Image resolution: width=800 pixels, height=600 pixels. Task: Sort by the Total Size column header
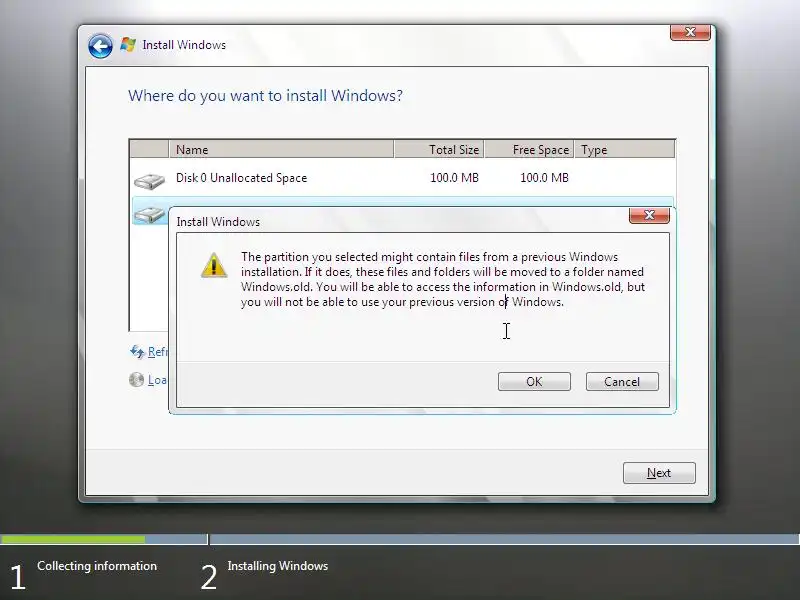439,149
